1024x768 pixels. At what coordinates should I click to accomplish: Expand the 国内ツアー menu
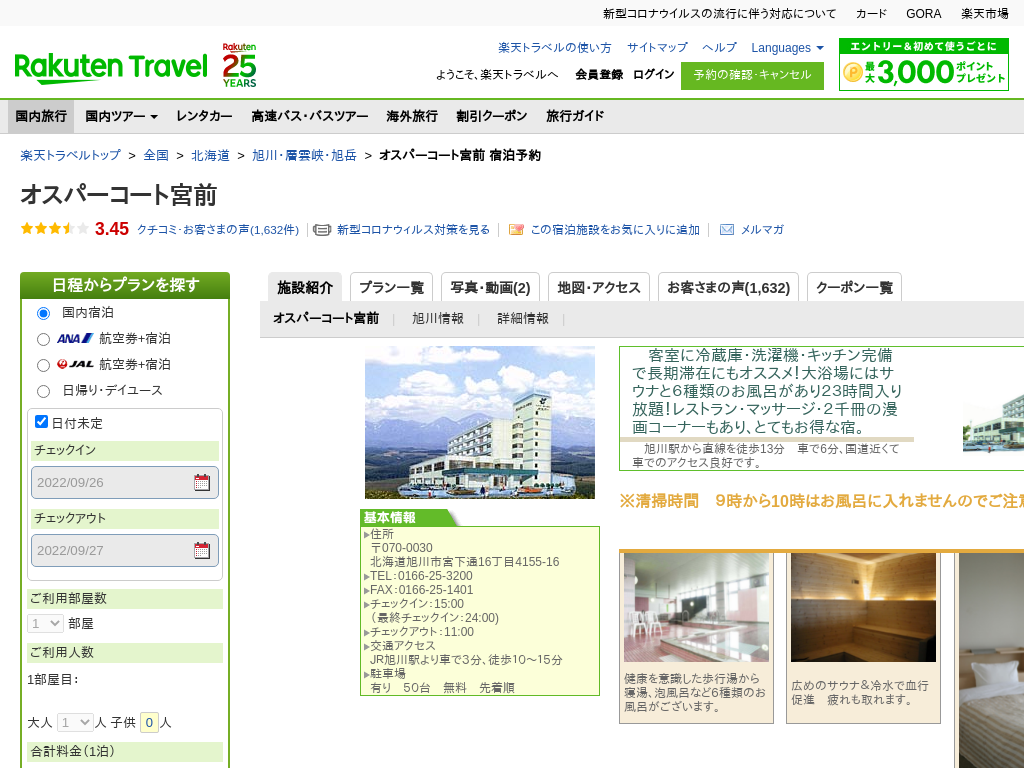(x=121, y=116)
